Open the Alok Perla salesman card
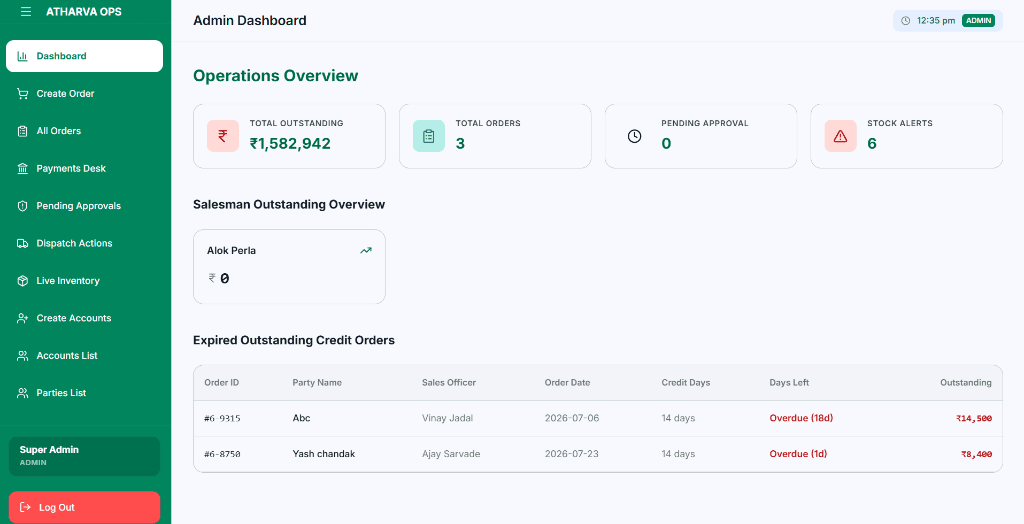The height and width of the screenshot is (524, 1024). click(x=289, y=267)
